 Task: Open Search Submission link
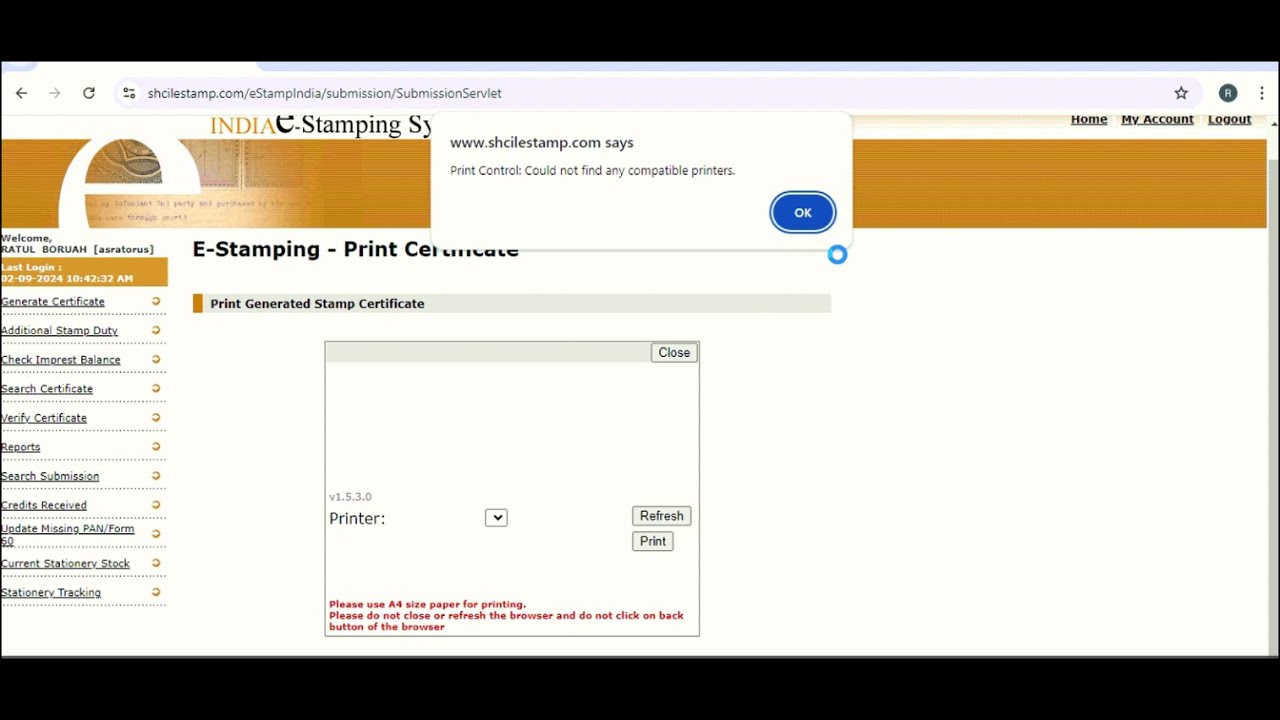tap(50, 475)
